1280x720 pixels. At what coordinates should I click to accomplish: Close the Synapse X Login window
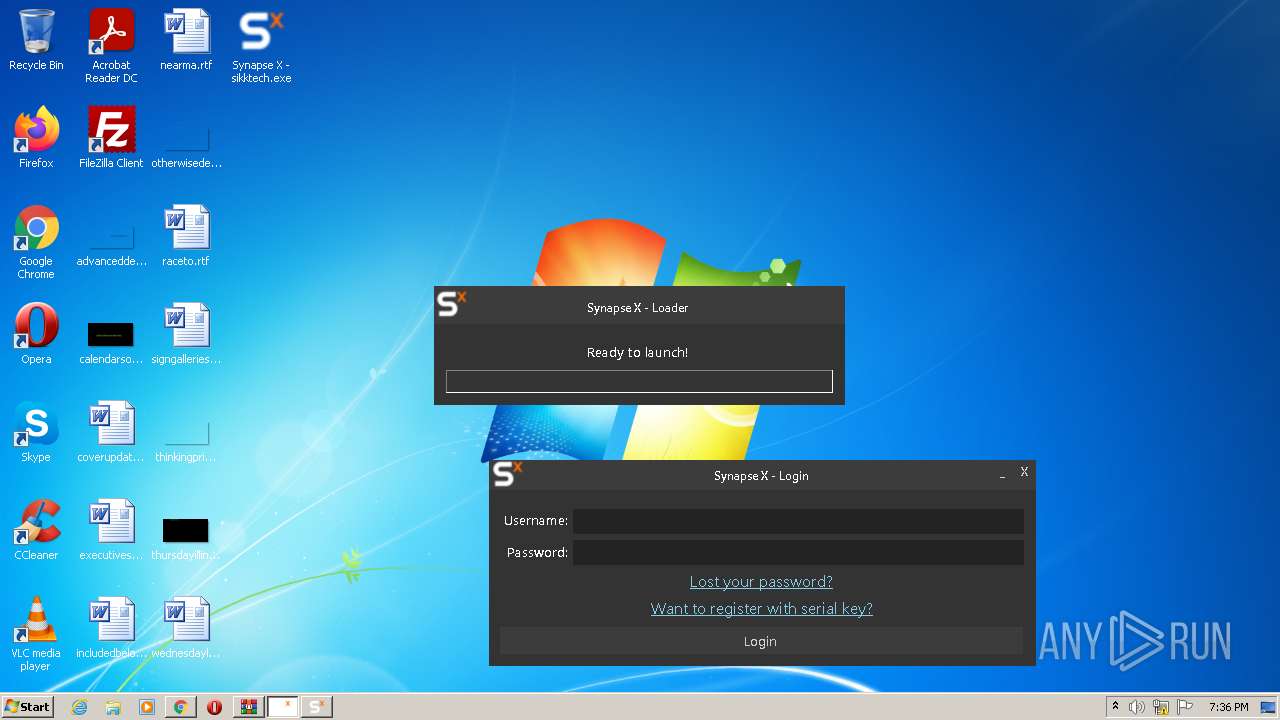(x=1024, y=472)
